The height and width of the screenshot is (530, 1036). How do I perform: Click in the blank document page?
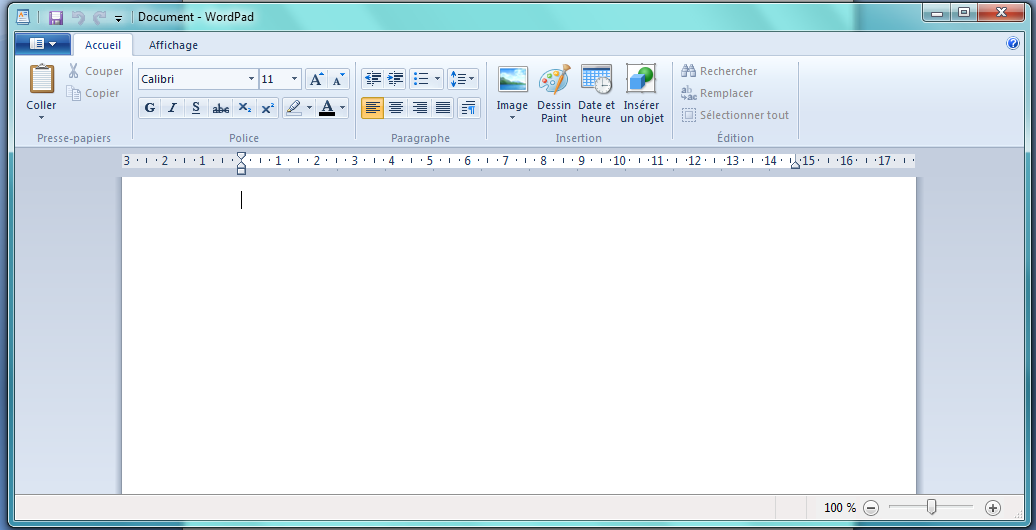[519, 335]
